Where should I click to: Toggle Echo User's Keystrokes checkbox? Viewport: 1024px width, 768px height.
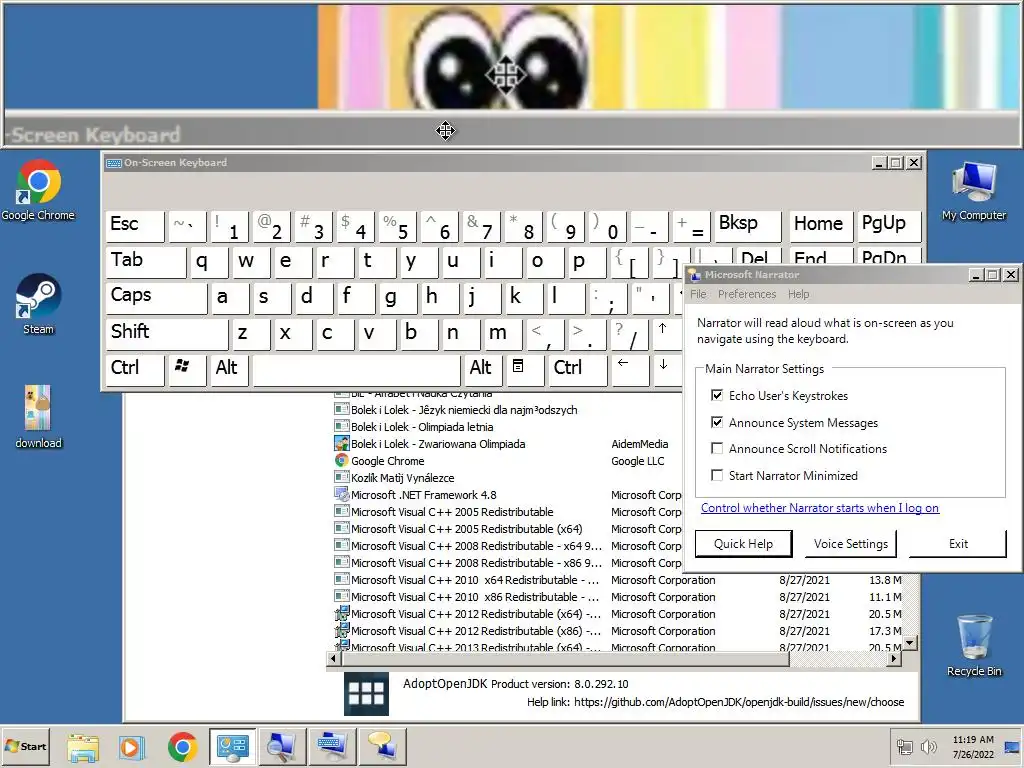pos(717,395)
